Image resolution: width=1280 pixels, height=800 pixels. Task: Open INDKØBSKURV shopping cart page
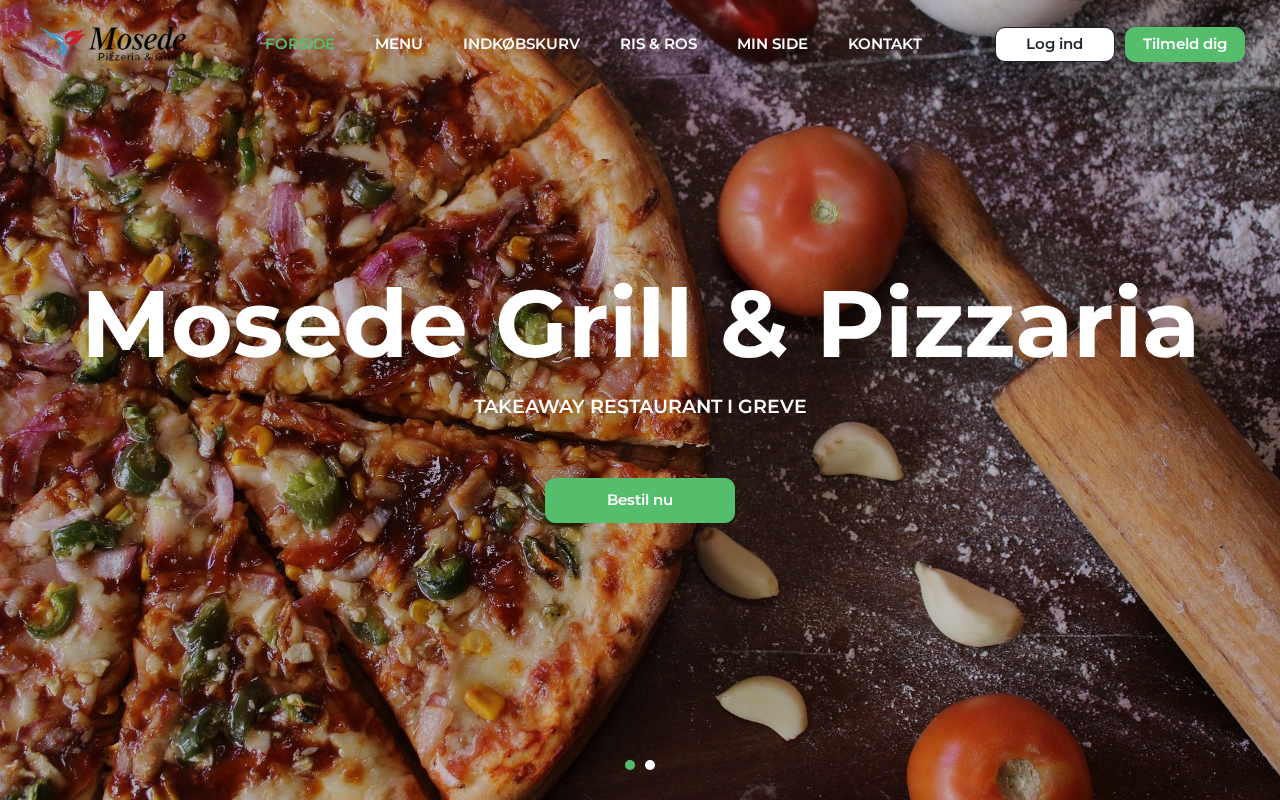coord(521,44)
